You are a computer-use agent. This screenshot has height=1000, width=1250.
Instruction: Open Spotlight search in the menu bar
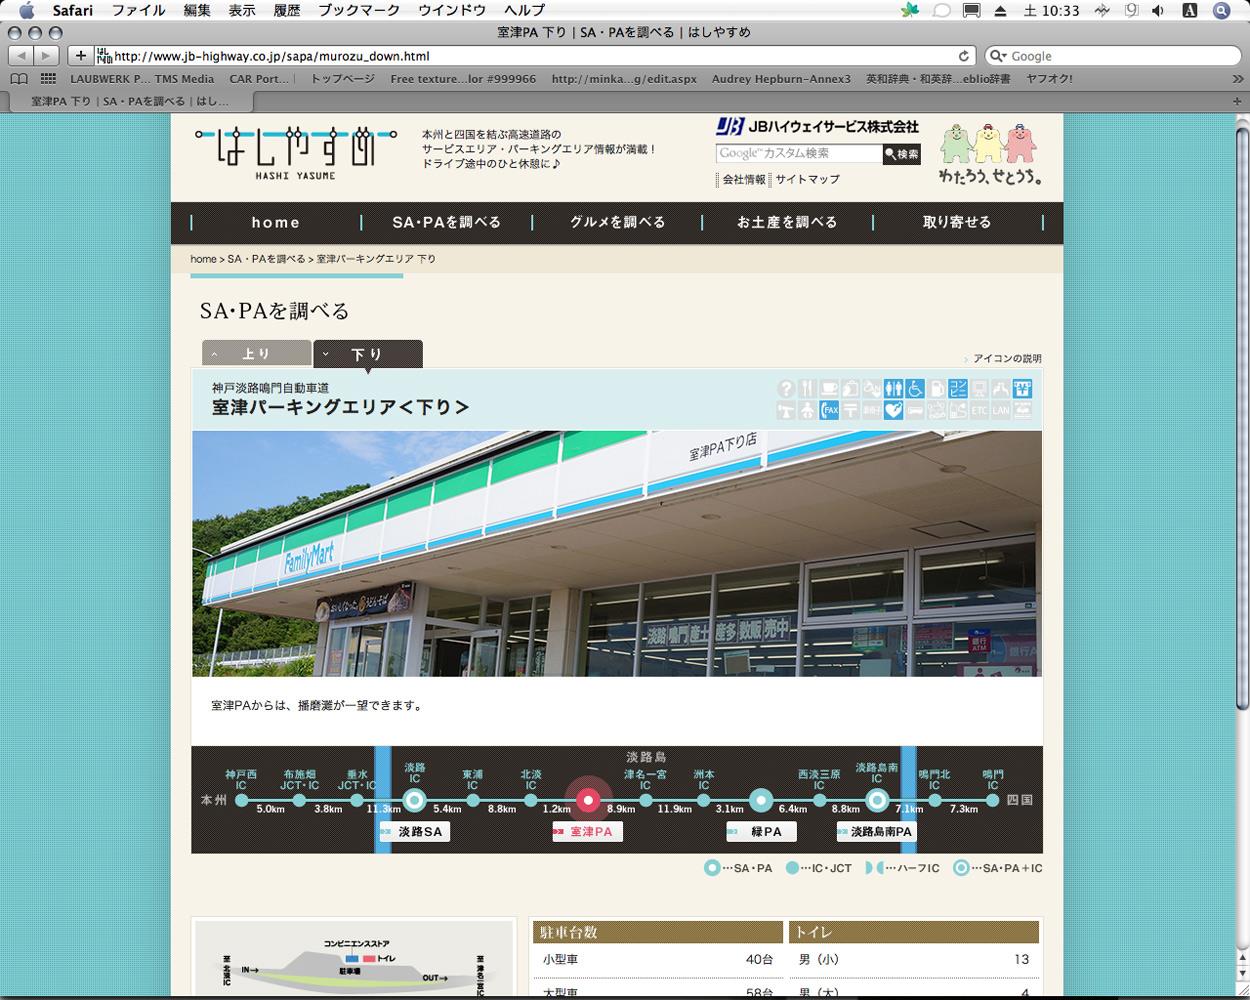point(1222,10)
